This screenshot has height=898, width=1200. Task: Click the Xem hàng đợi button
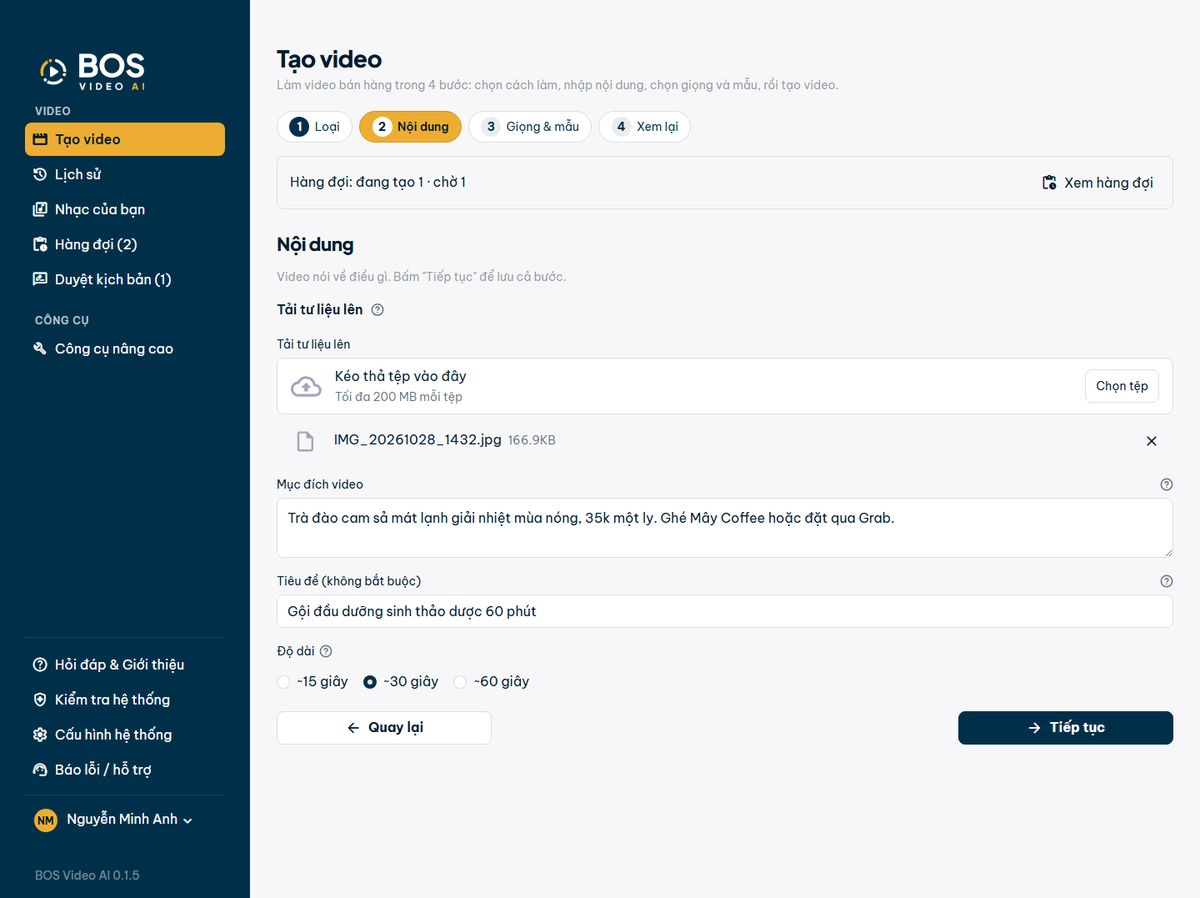[1097, 183]
